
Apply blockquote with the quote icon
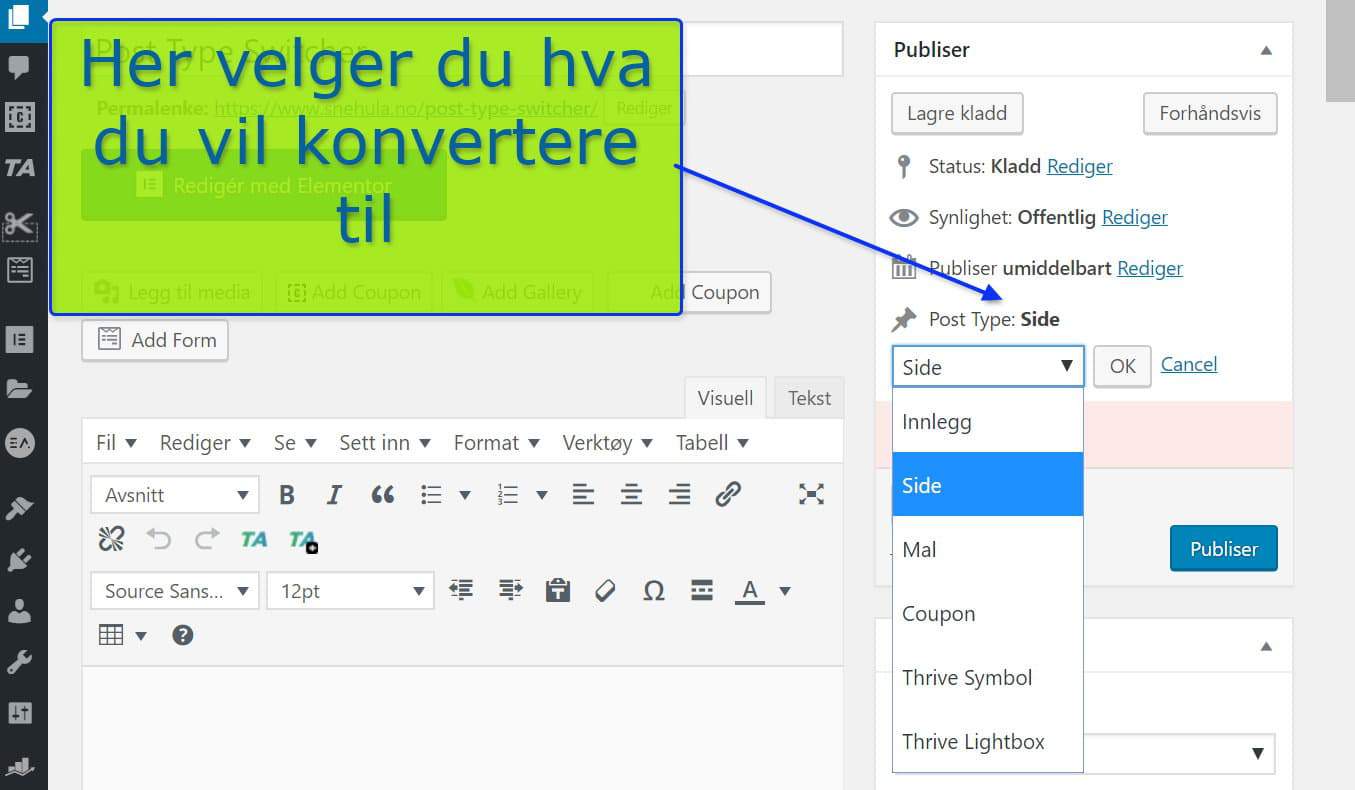click(x=382, y=494)
